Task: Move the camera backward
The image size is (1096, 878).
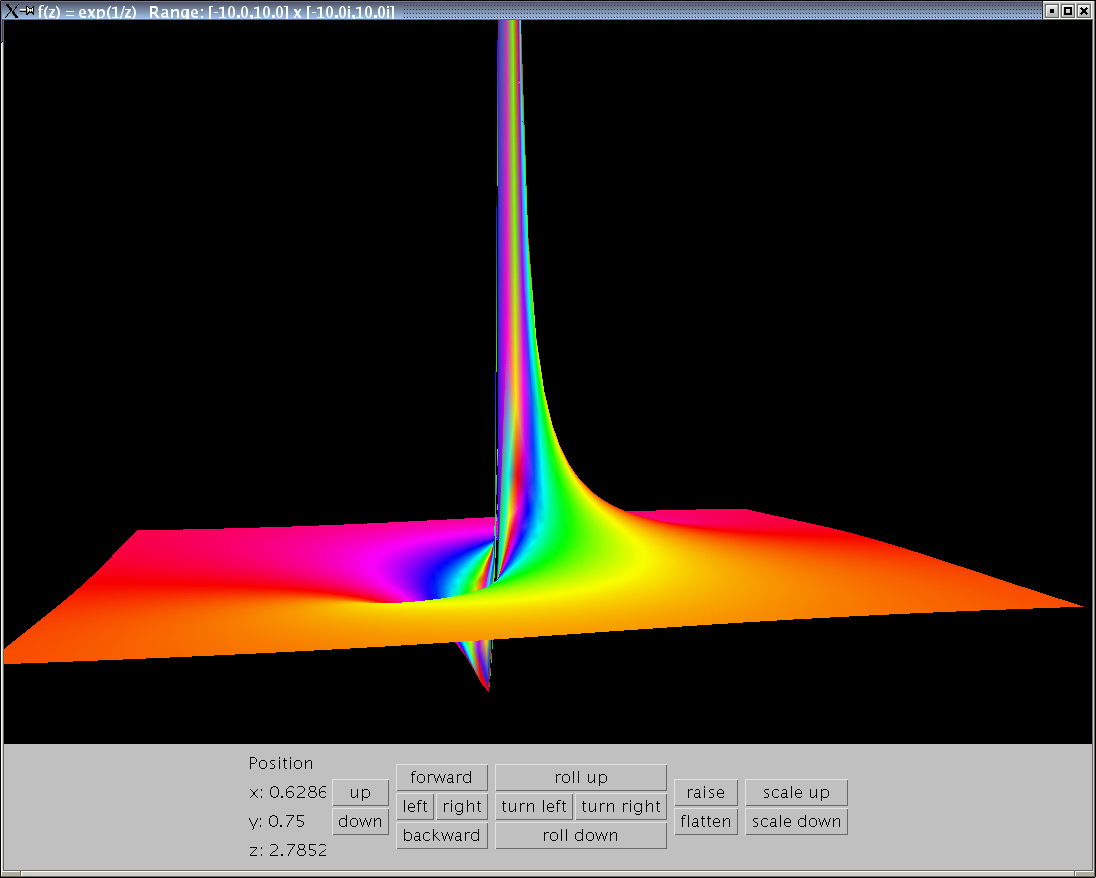Action: point(441,835)
